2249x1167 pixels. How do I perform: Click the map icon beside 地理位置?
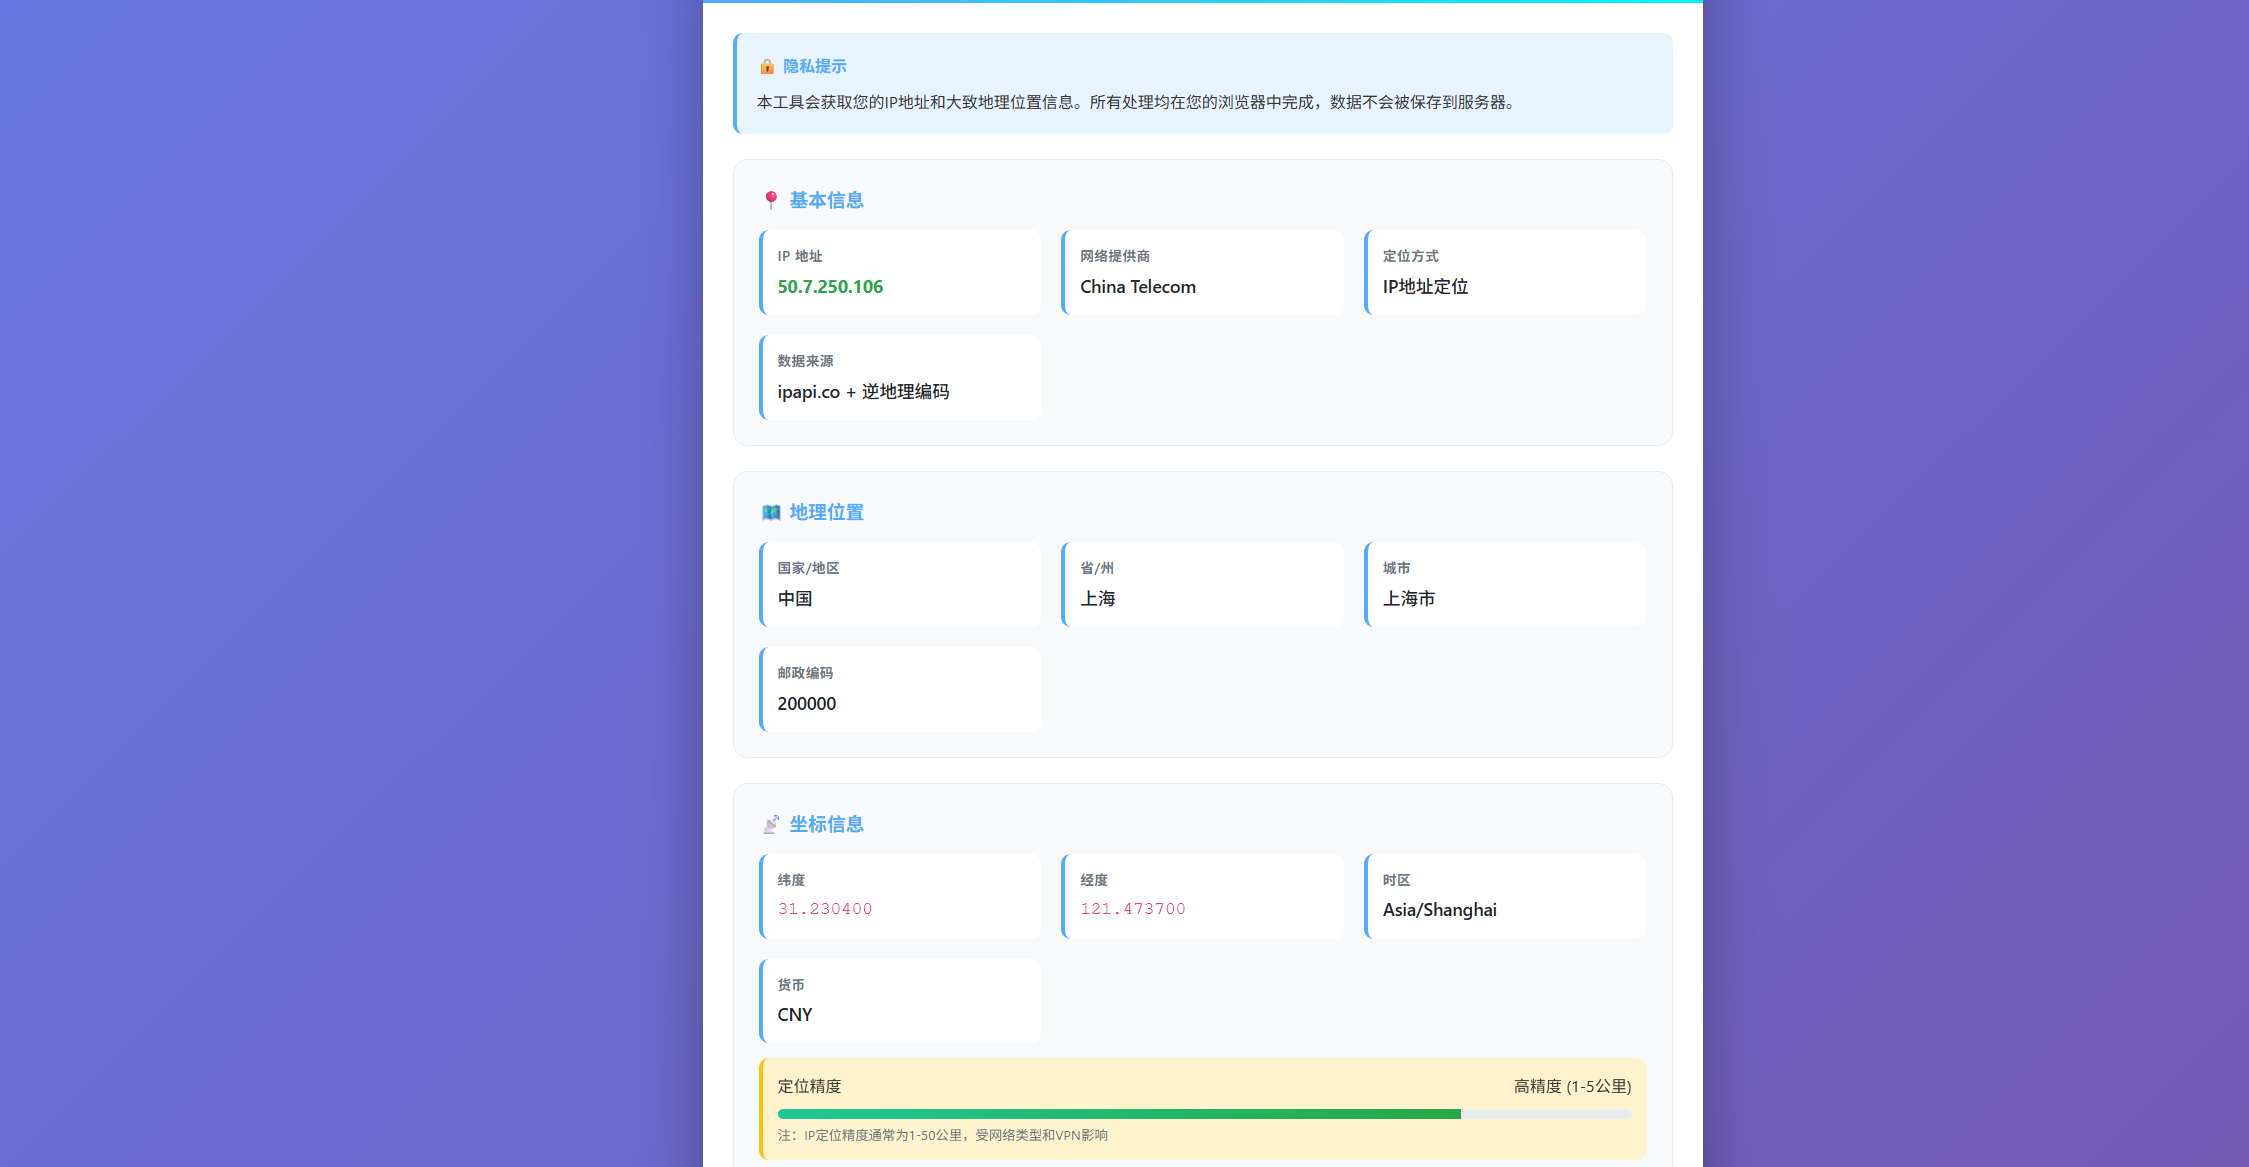771,512
